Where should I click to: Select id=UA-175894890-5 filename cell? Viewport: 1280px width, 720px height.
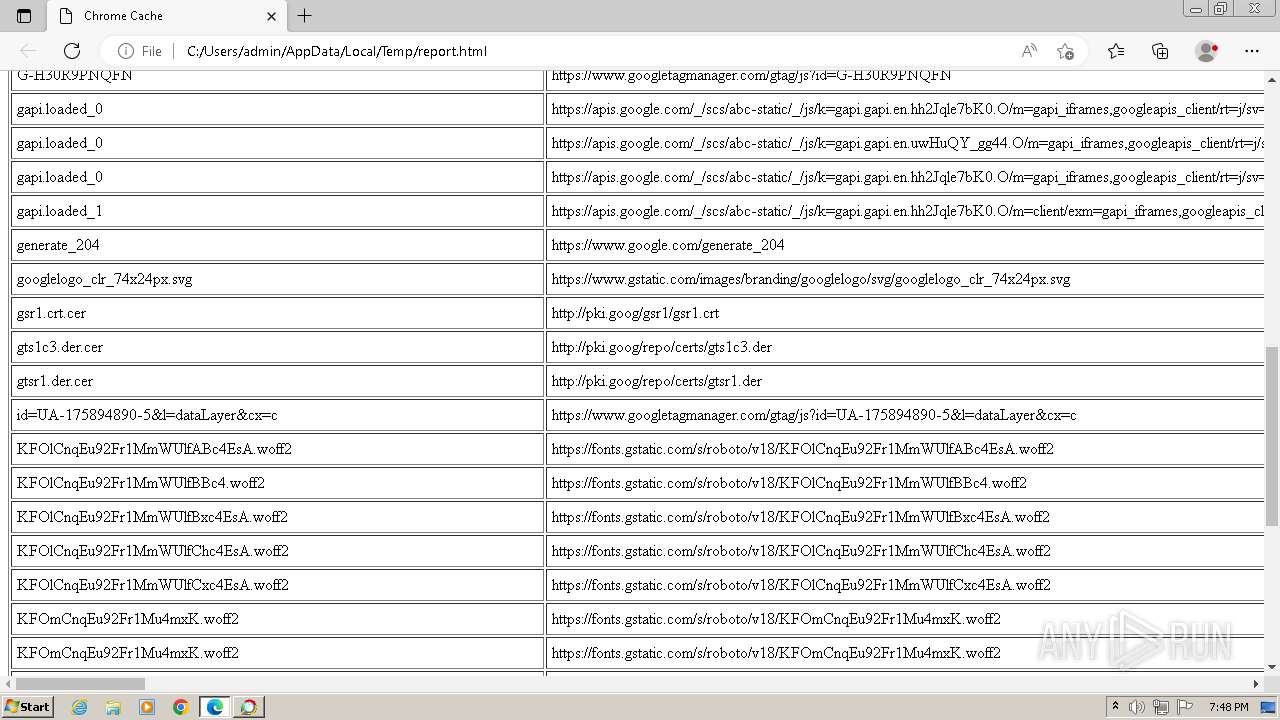coord(277,415)
